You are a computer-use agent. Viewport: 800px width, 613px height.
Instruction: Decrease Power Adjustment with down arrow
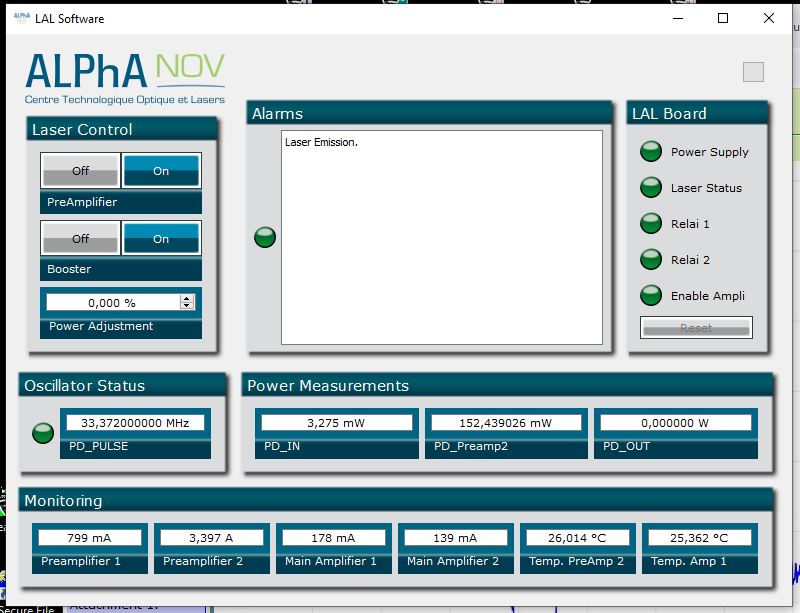click(187, 305)
